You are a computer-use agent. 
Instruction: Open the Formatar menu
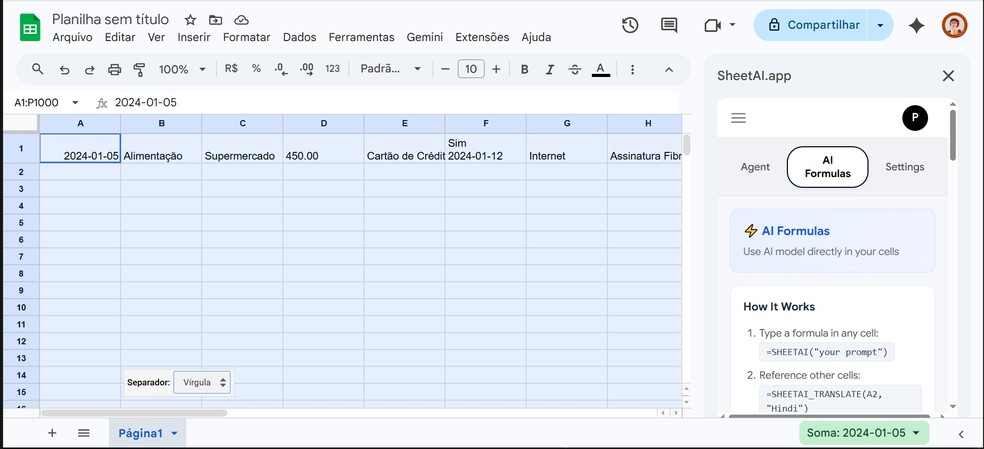pyautogui.click(x=247, y=37)
